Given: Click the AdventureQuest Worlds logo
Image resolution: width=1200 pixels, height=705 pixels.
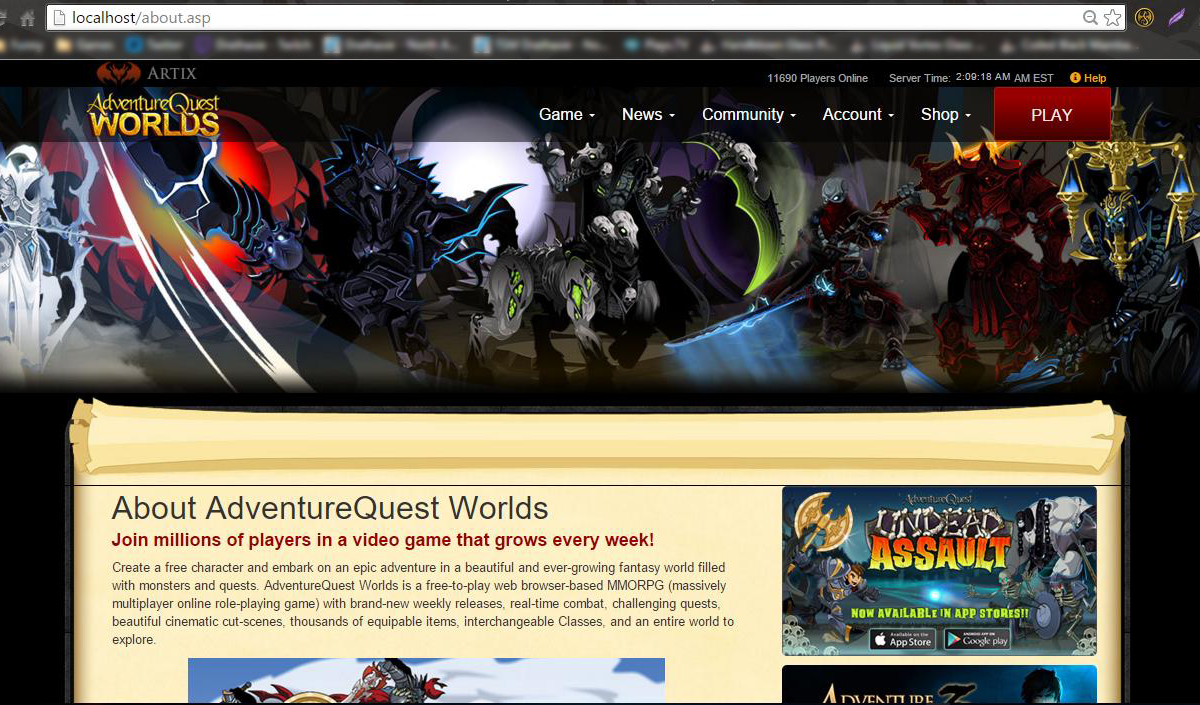Looking at the screenshot, I should [x=153, y=115].
